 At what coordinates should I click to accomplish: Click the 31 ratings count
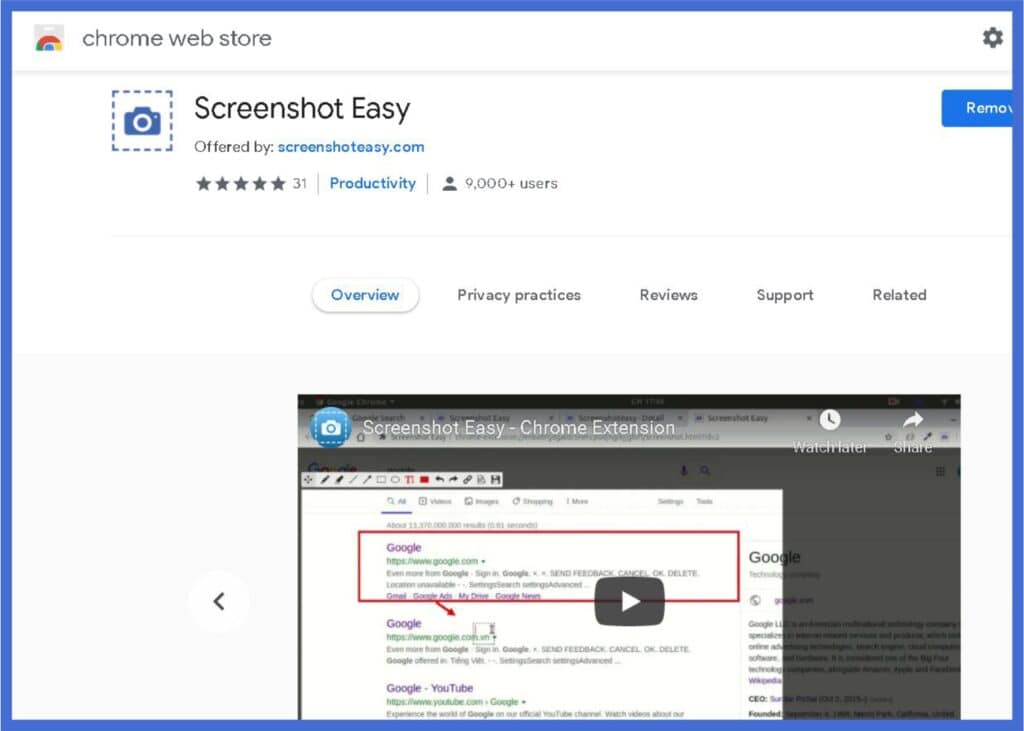pos(300,184)
